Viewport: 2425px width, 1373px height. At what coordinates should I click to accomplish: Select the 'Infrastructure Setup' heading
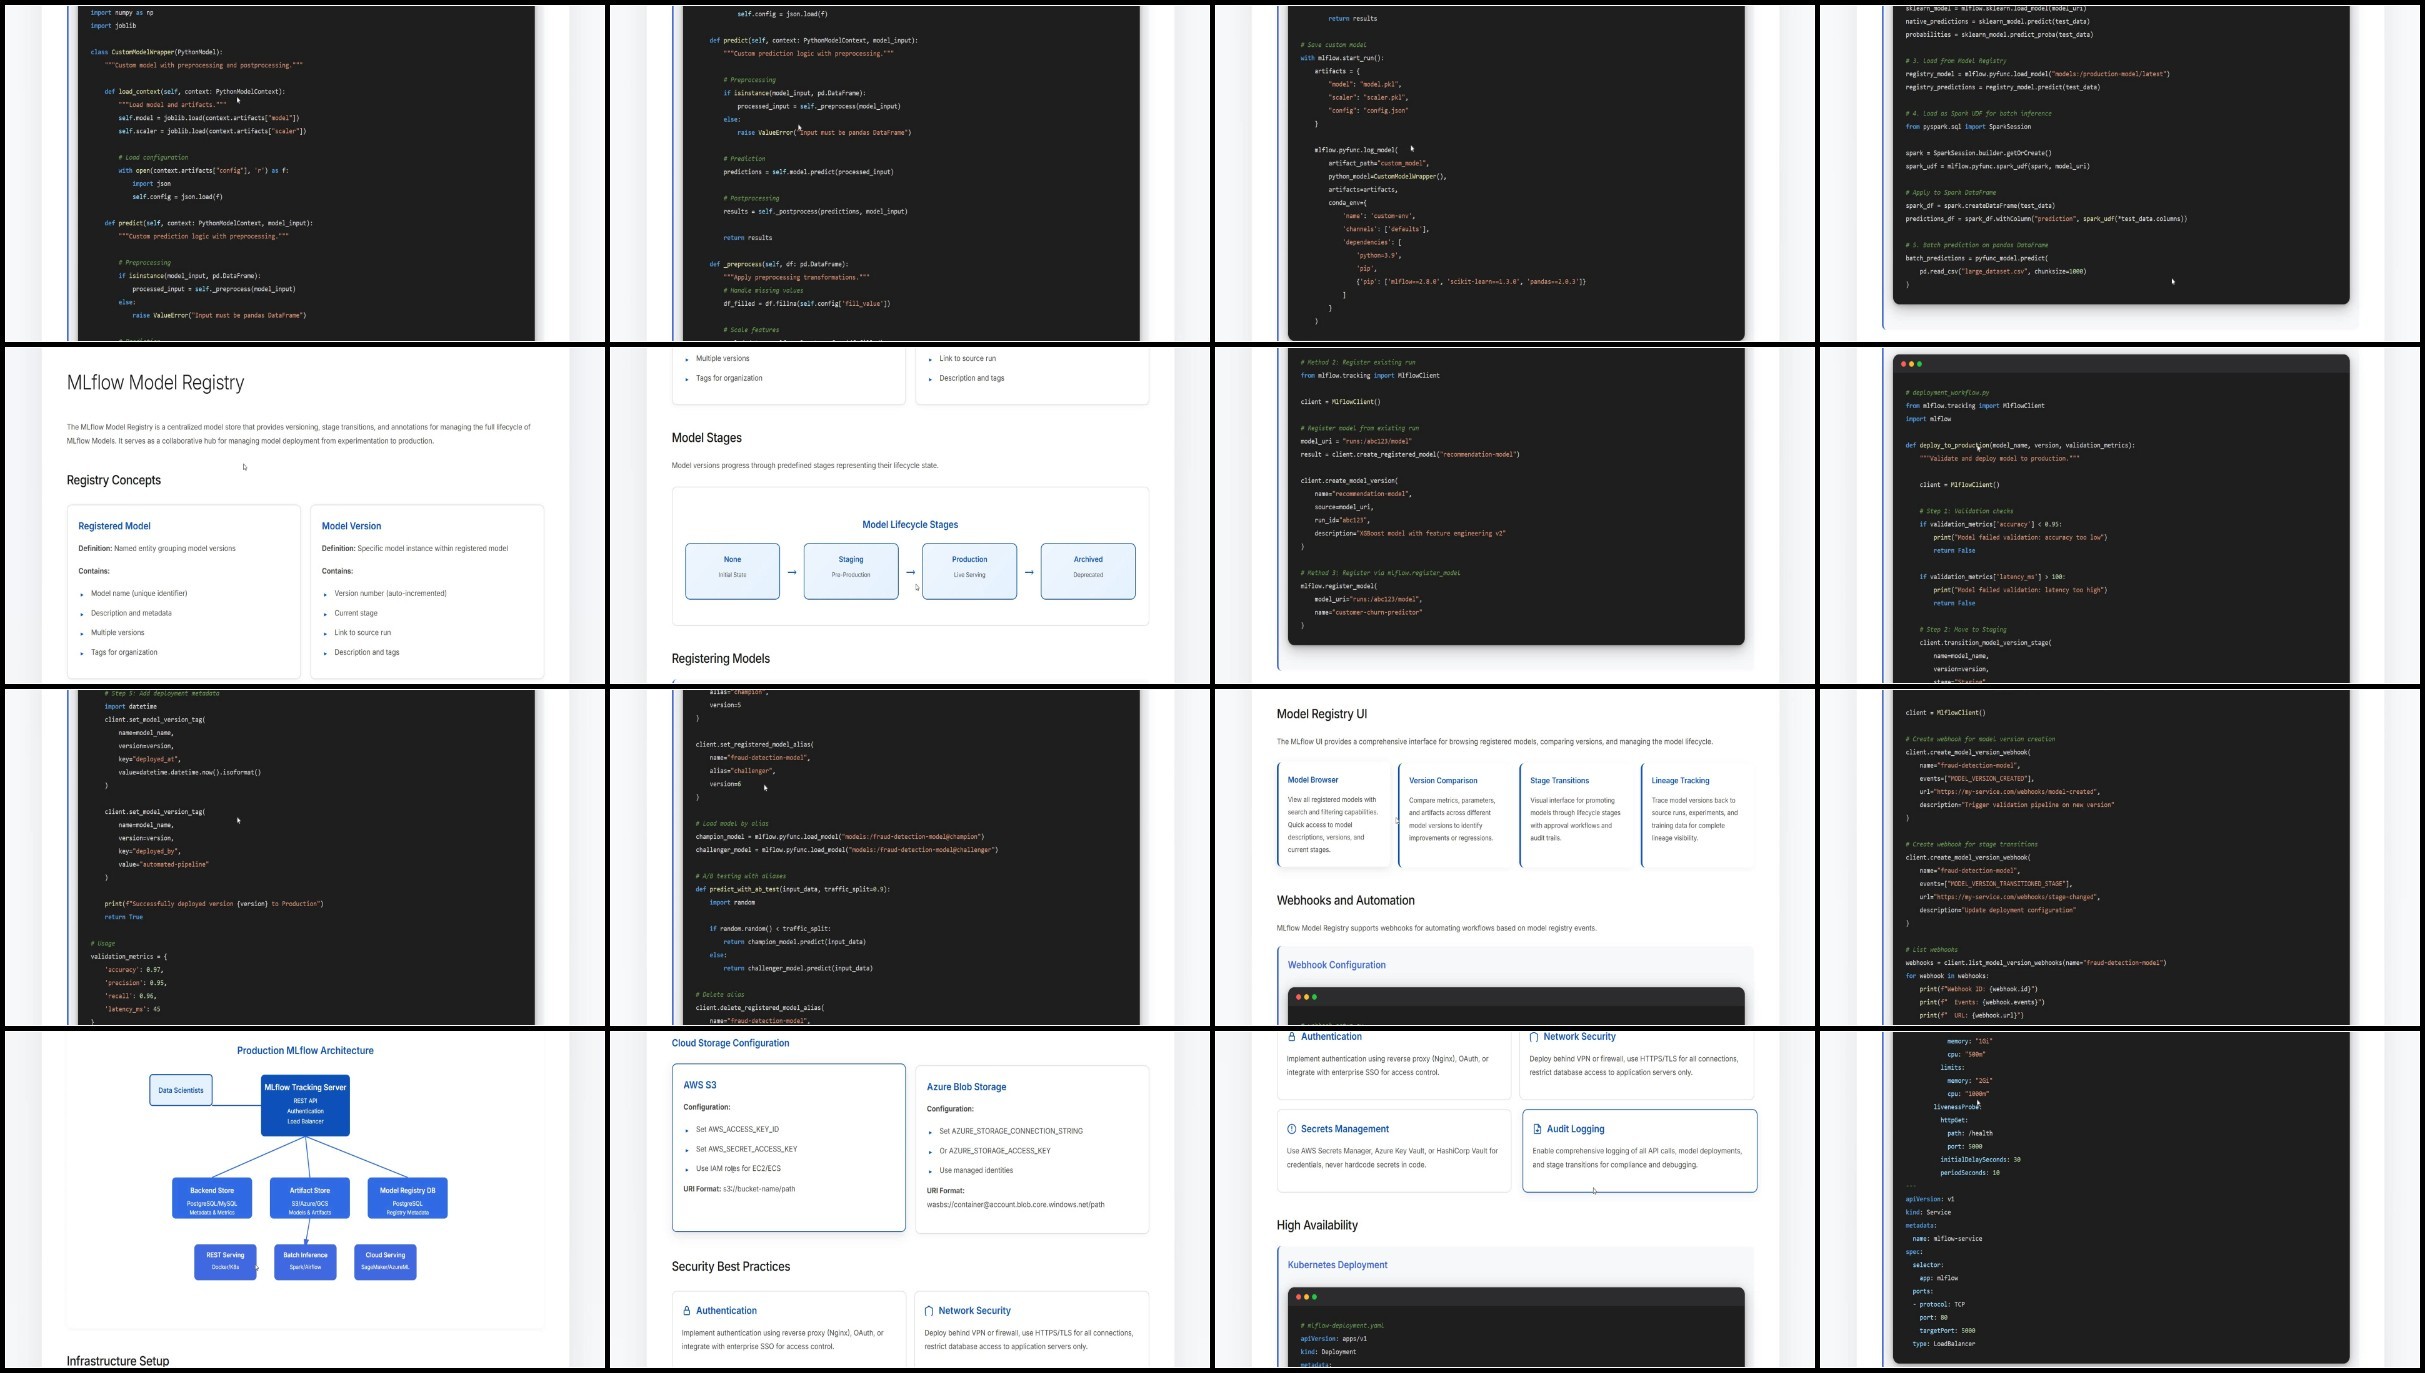point(117,1361)
